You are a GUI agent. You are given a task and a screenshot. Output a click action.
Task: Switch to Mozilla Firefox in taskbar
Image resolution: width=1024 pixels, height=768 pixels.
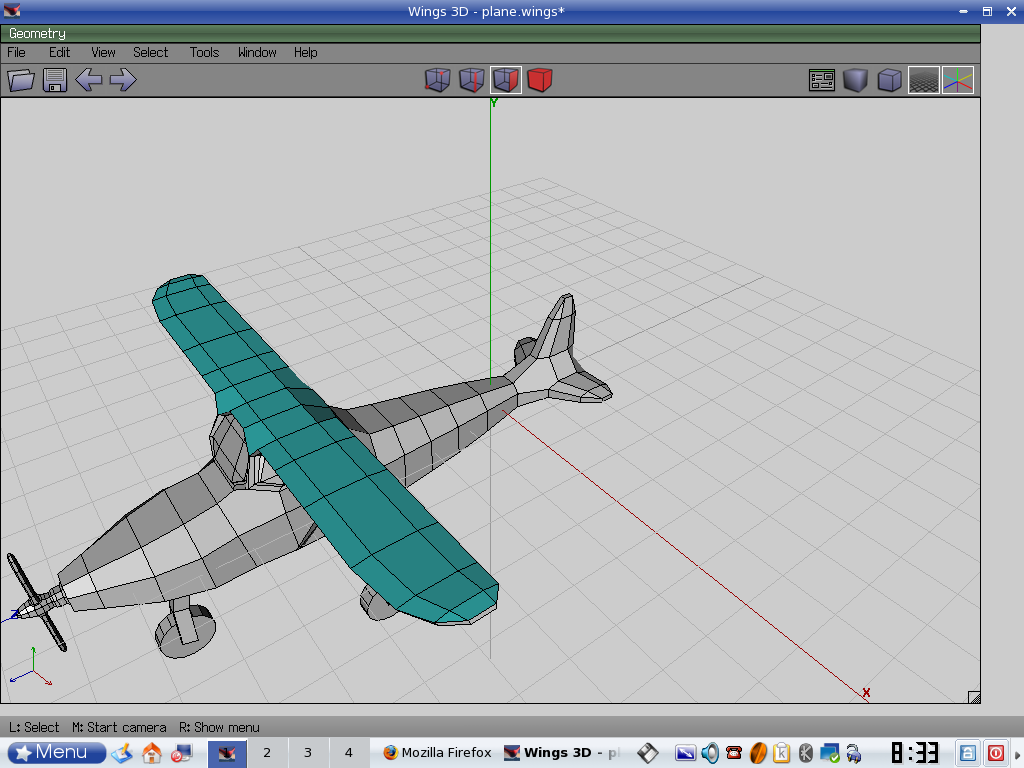tap(437, 752)
